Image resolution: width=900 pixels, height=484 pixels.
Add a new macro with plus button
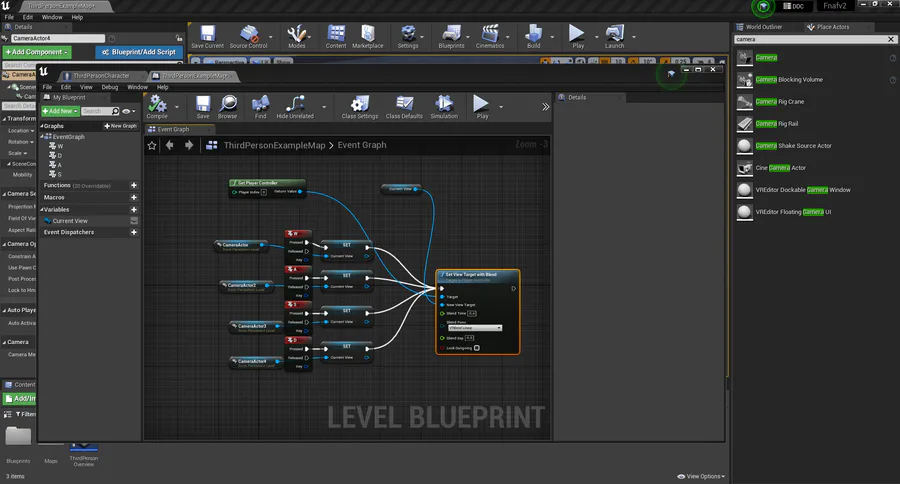point(134,198)
